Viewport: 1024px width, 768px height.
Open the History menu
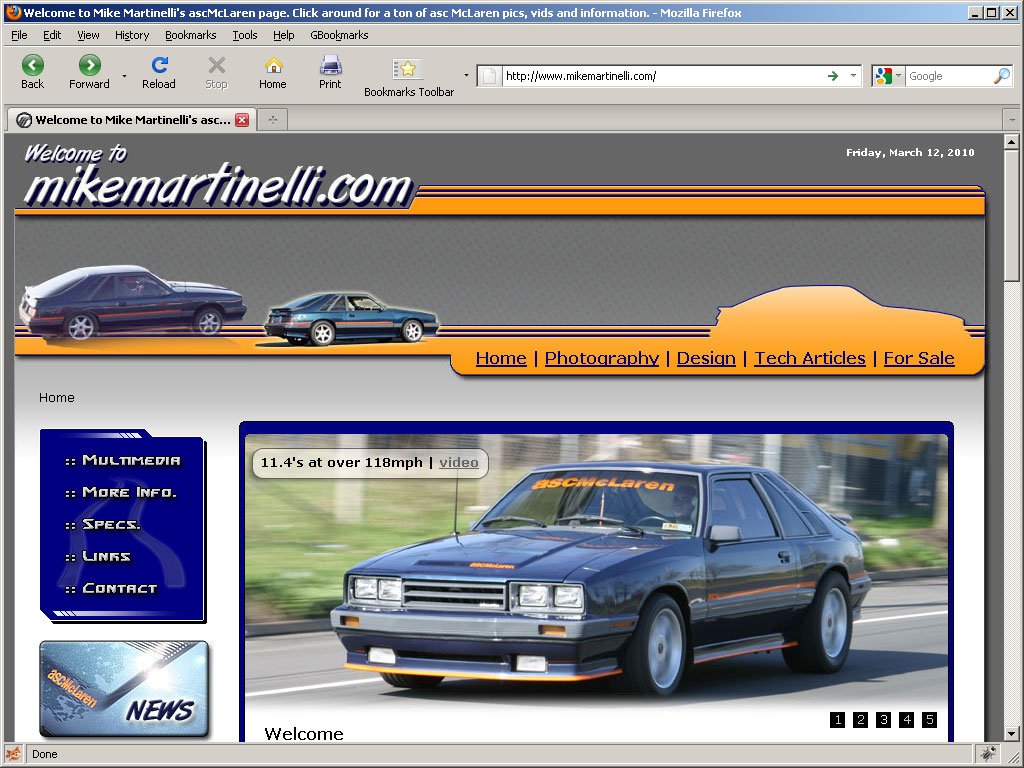(132, 35)
